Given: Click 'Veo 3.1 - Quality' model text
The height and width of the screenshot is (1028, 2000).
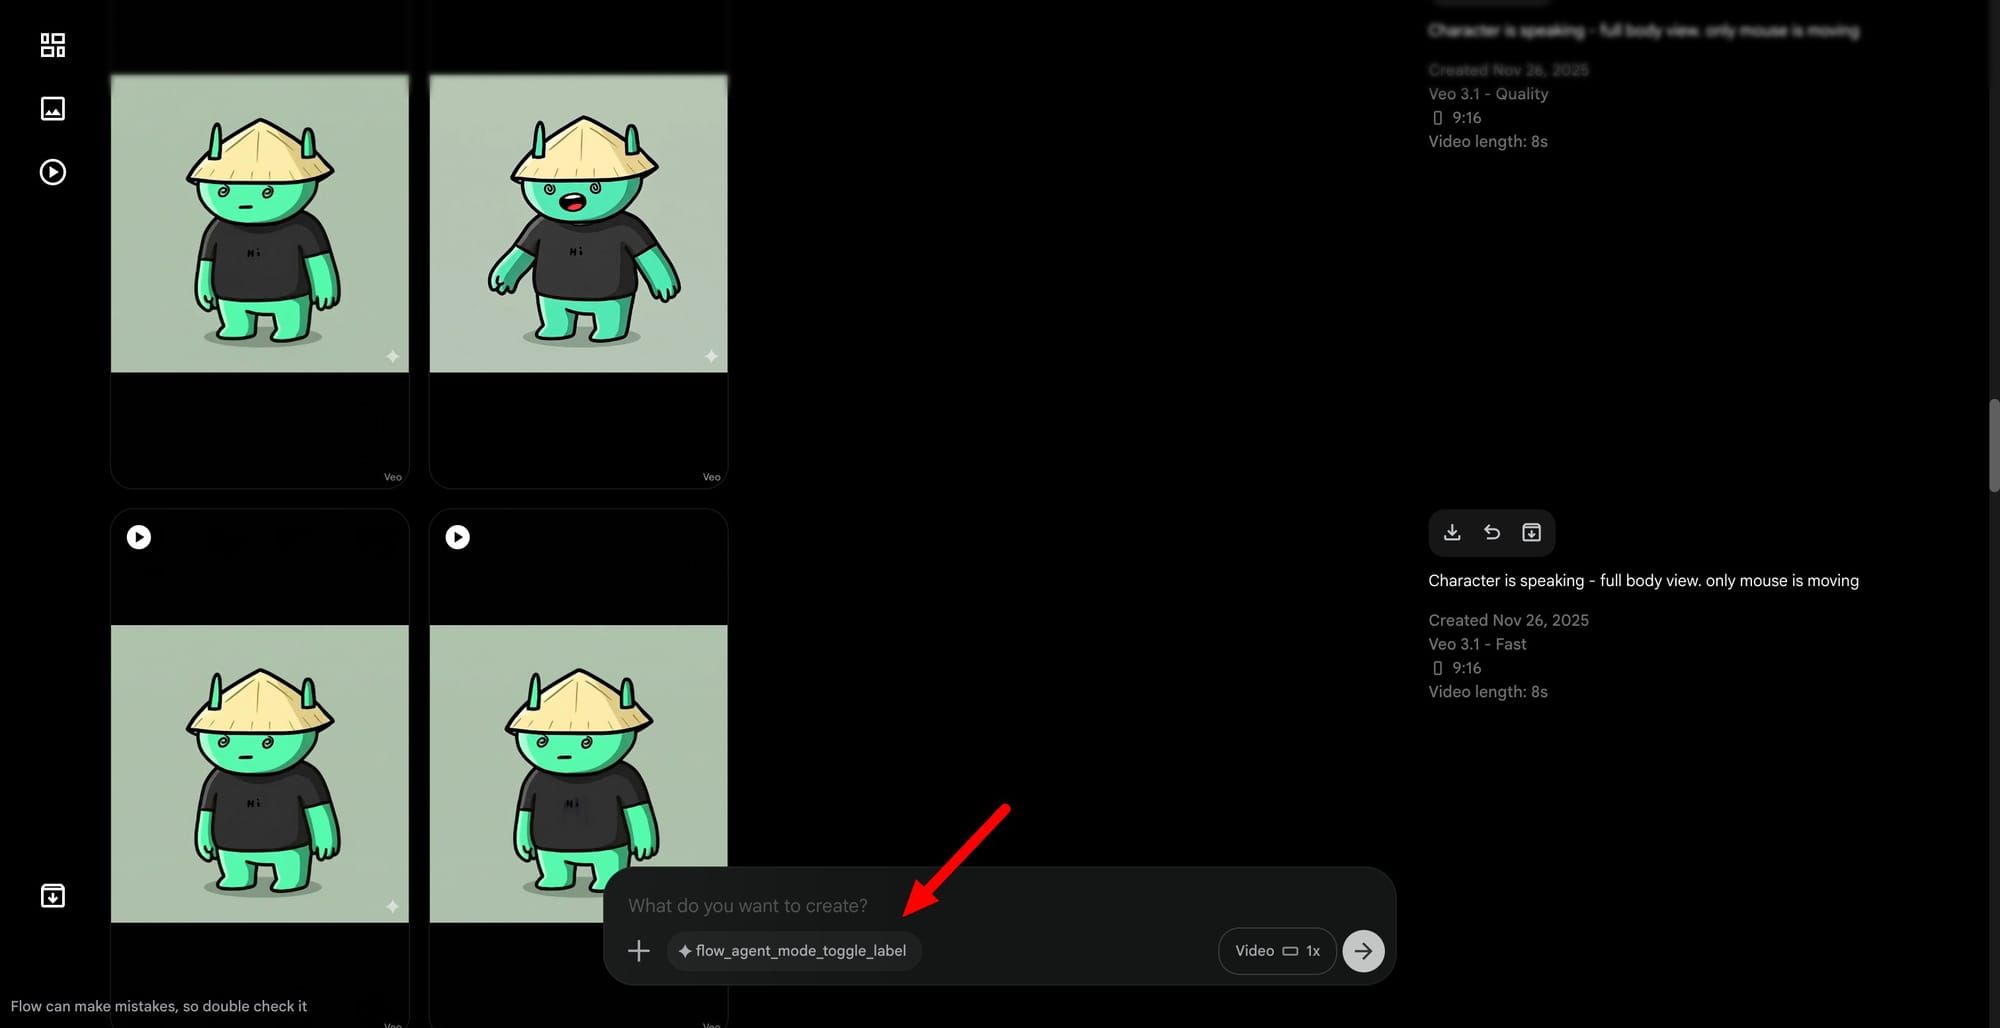Looking at the screenshot, I should click(x=1488, y=94).
